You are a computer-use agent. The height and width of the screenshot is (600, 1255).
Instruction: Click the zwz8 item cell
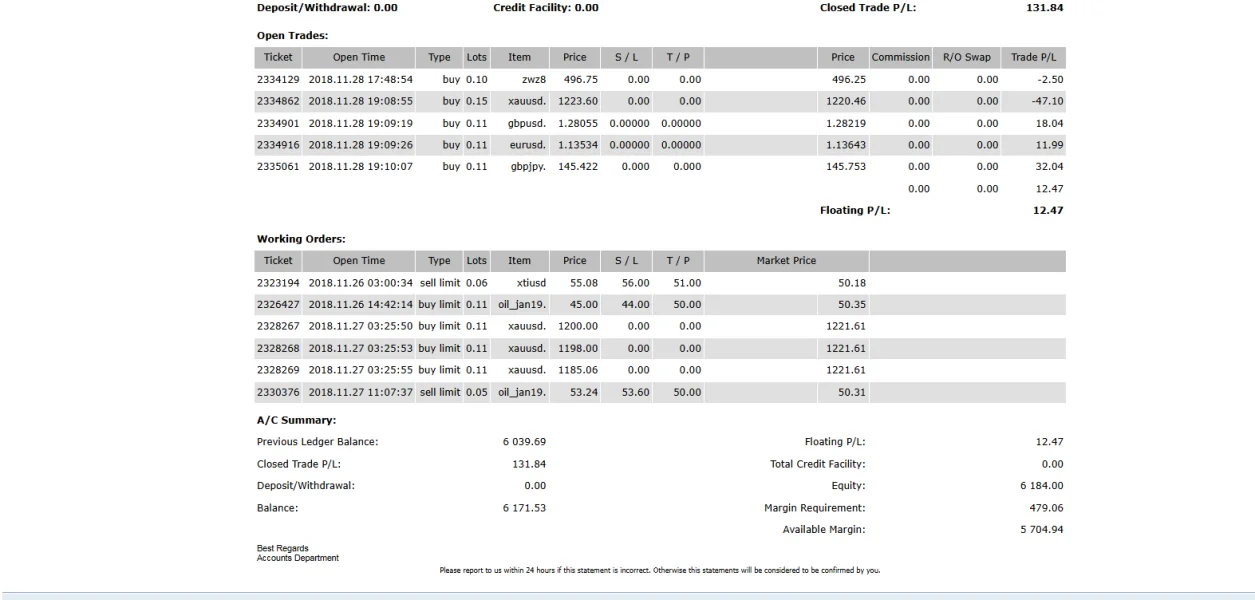click(532, 79)
